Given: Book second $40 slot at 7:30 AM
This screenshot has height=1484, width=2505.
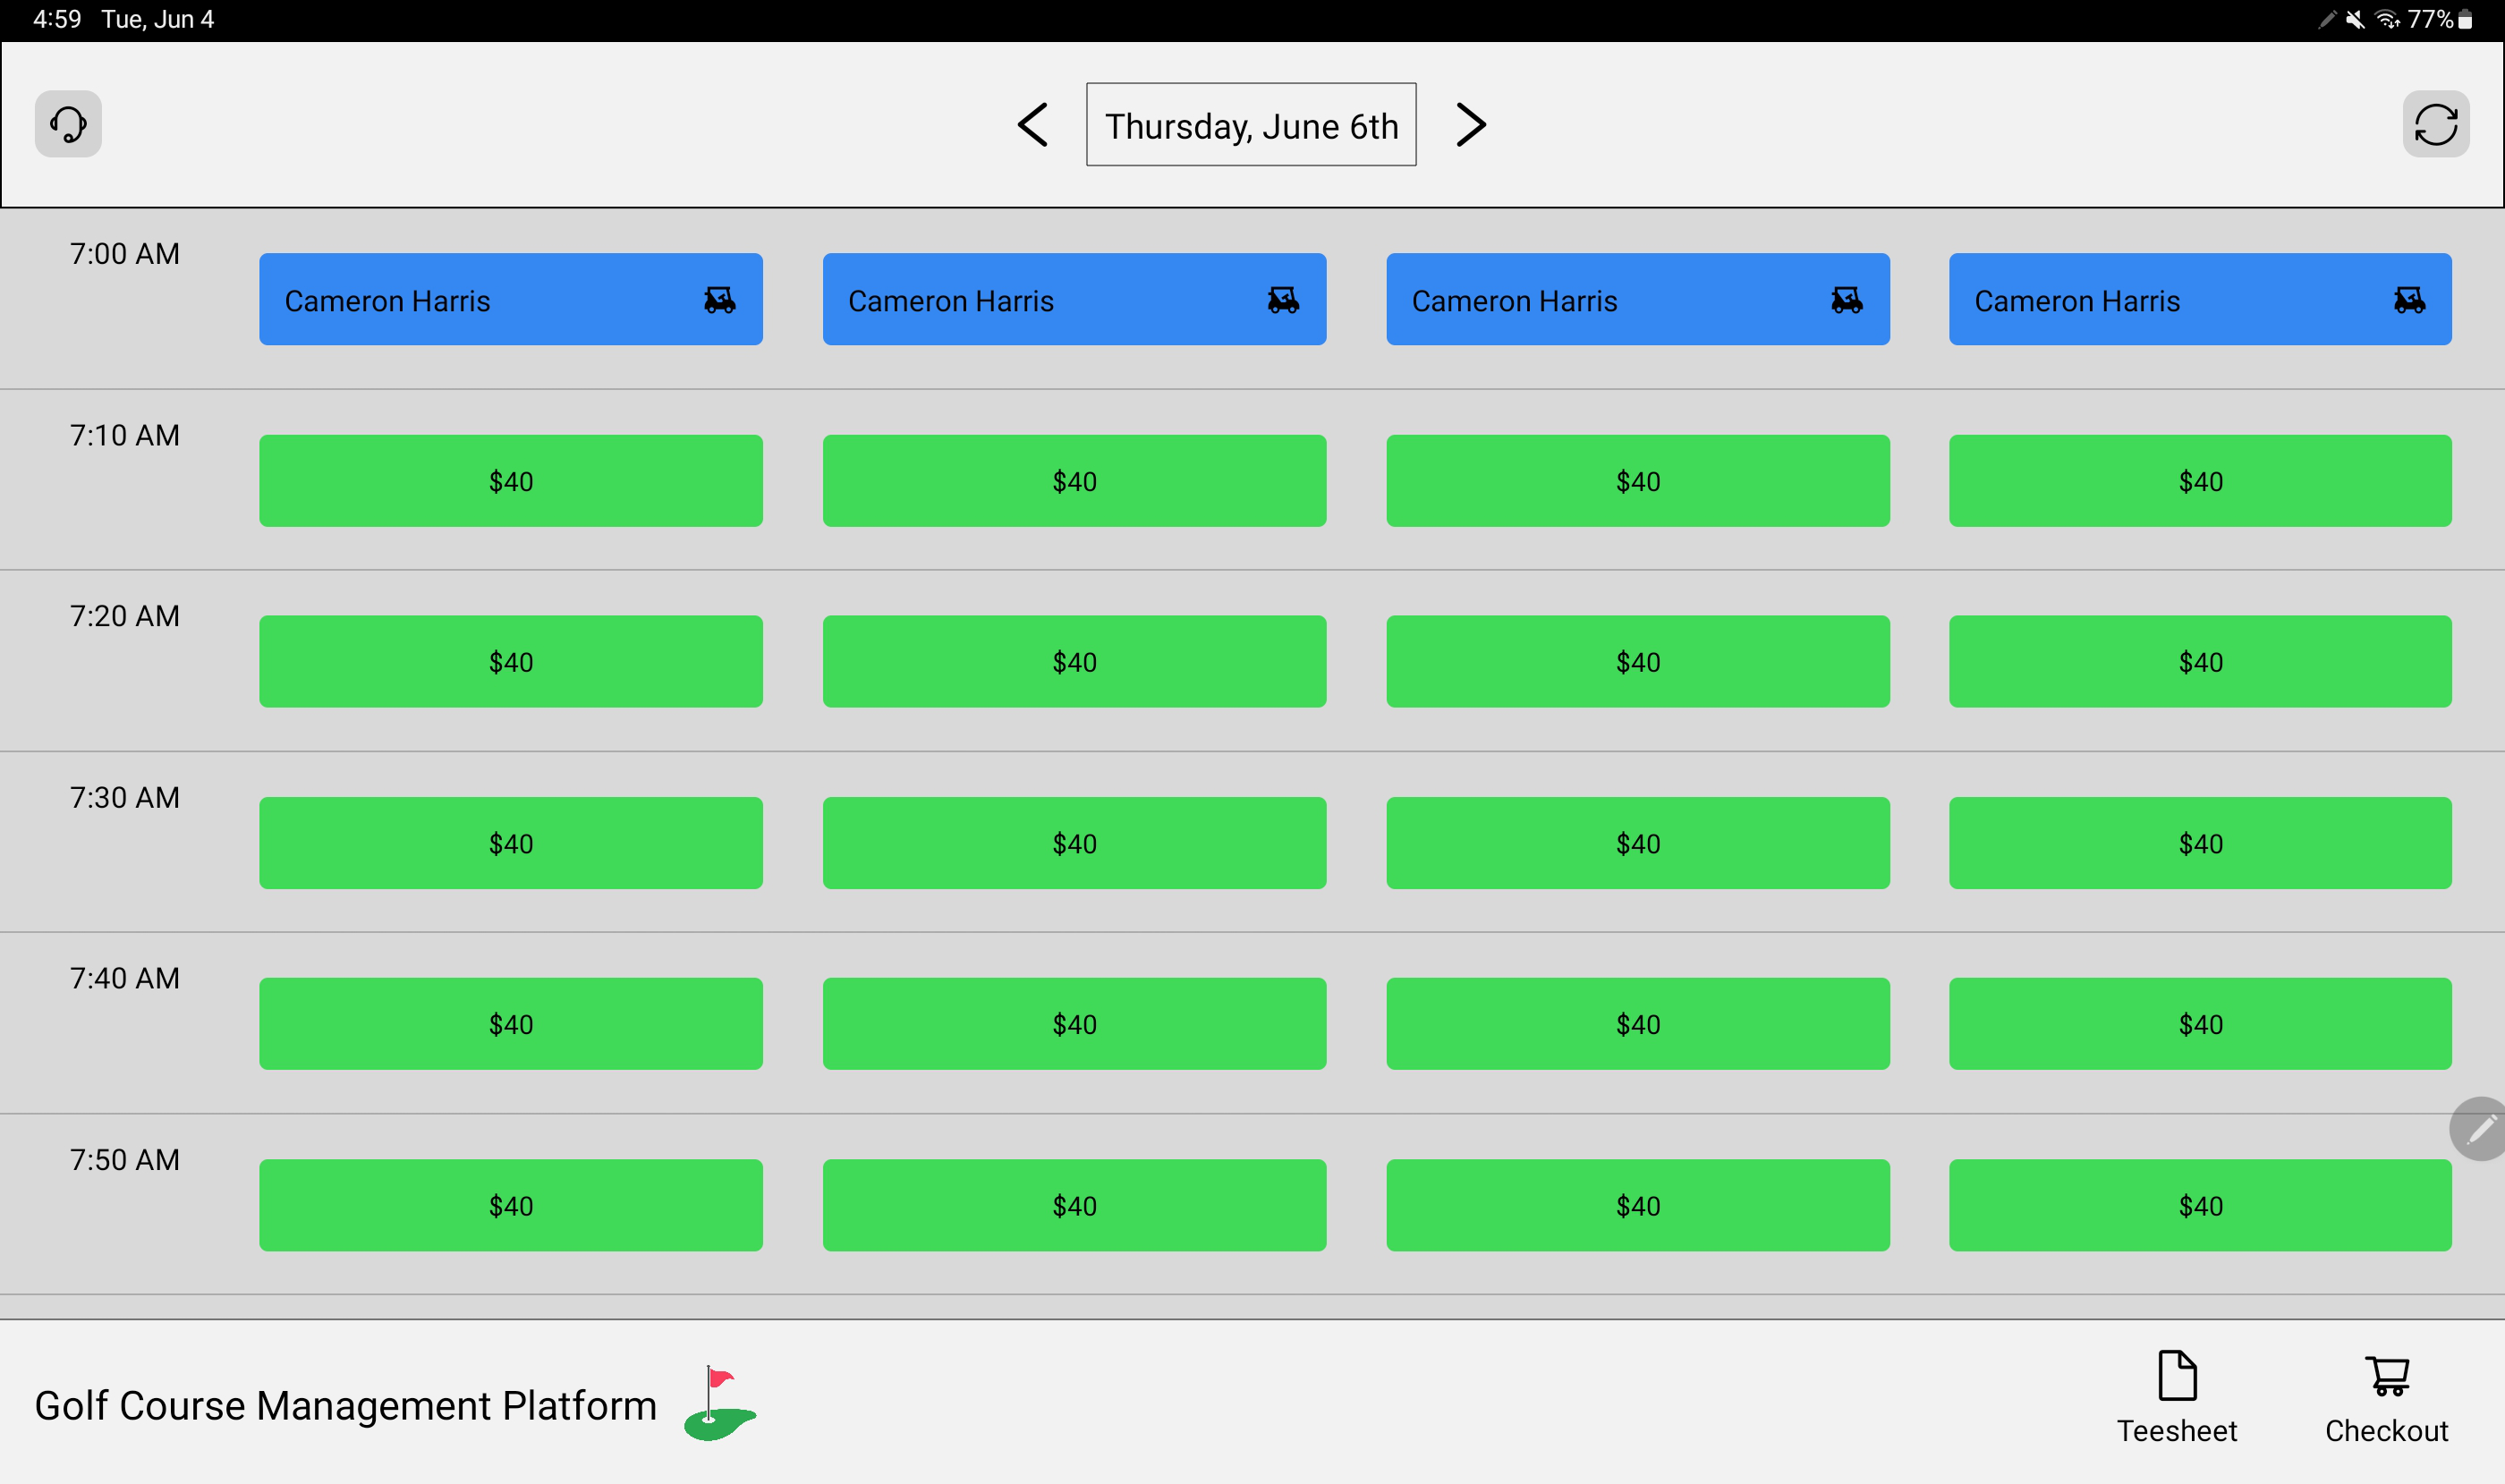Looking at the screenshot, I should pos(1075,843).
